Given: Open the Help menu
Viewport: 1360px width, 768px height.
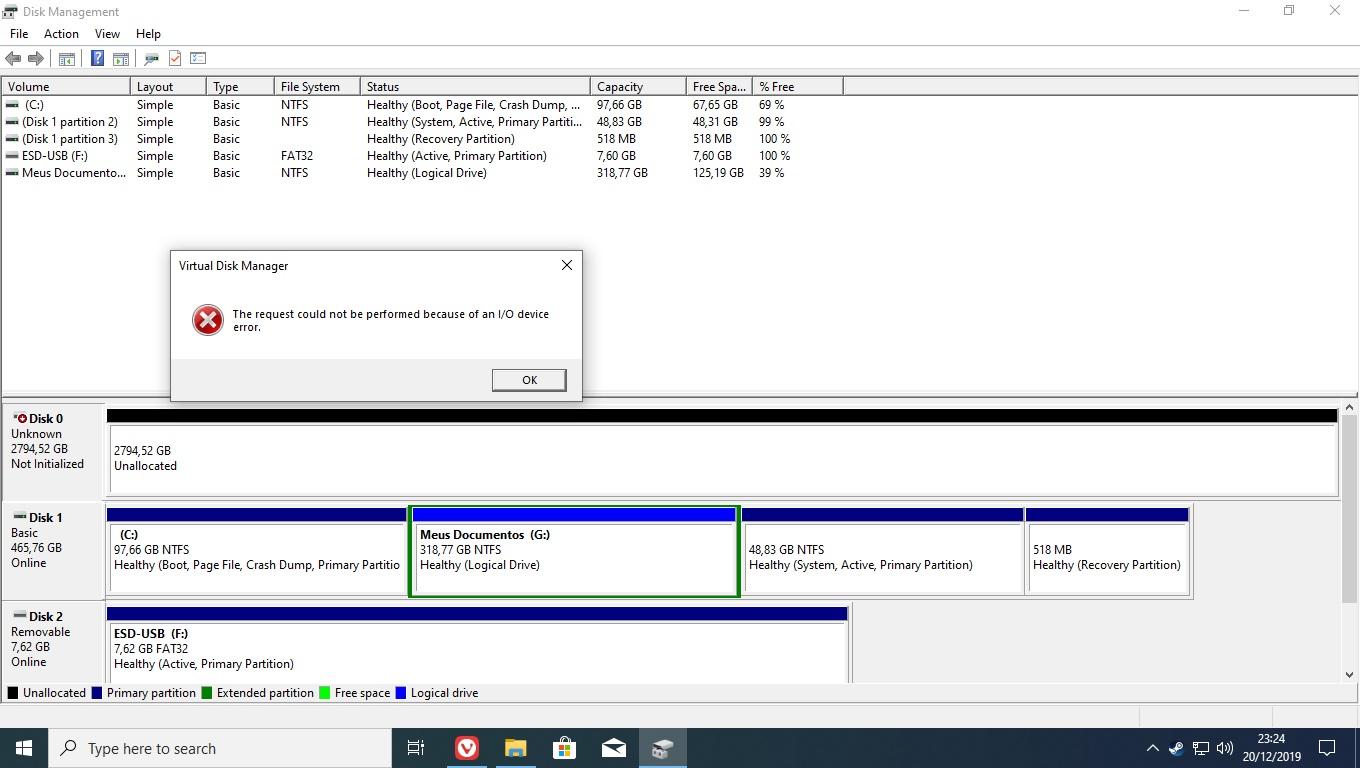Looking at the screenshot, I should pos(148,33).
